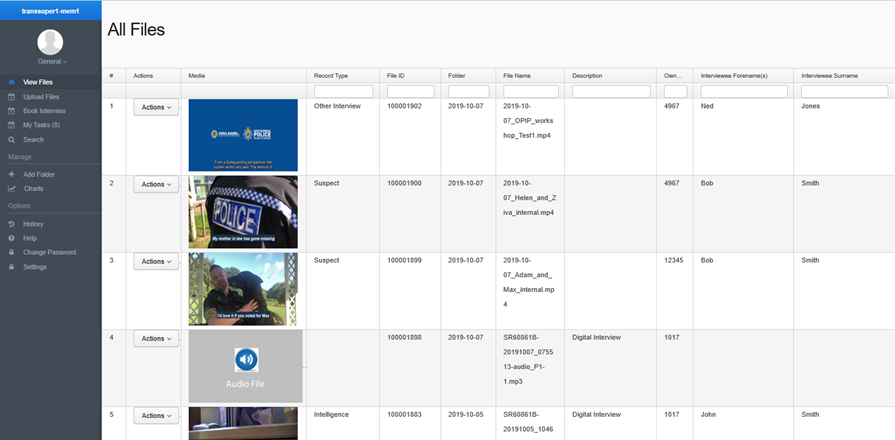Click the speaker icon on Audio File
895x440 pixels.
point(247,360)
